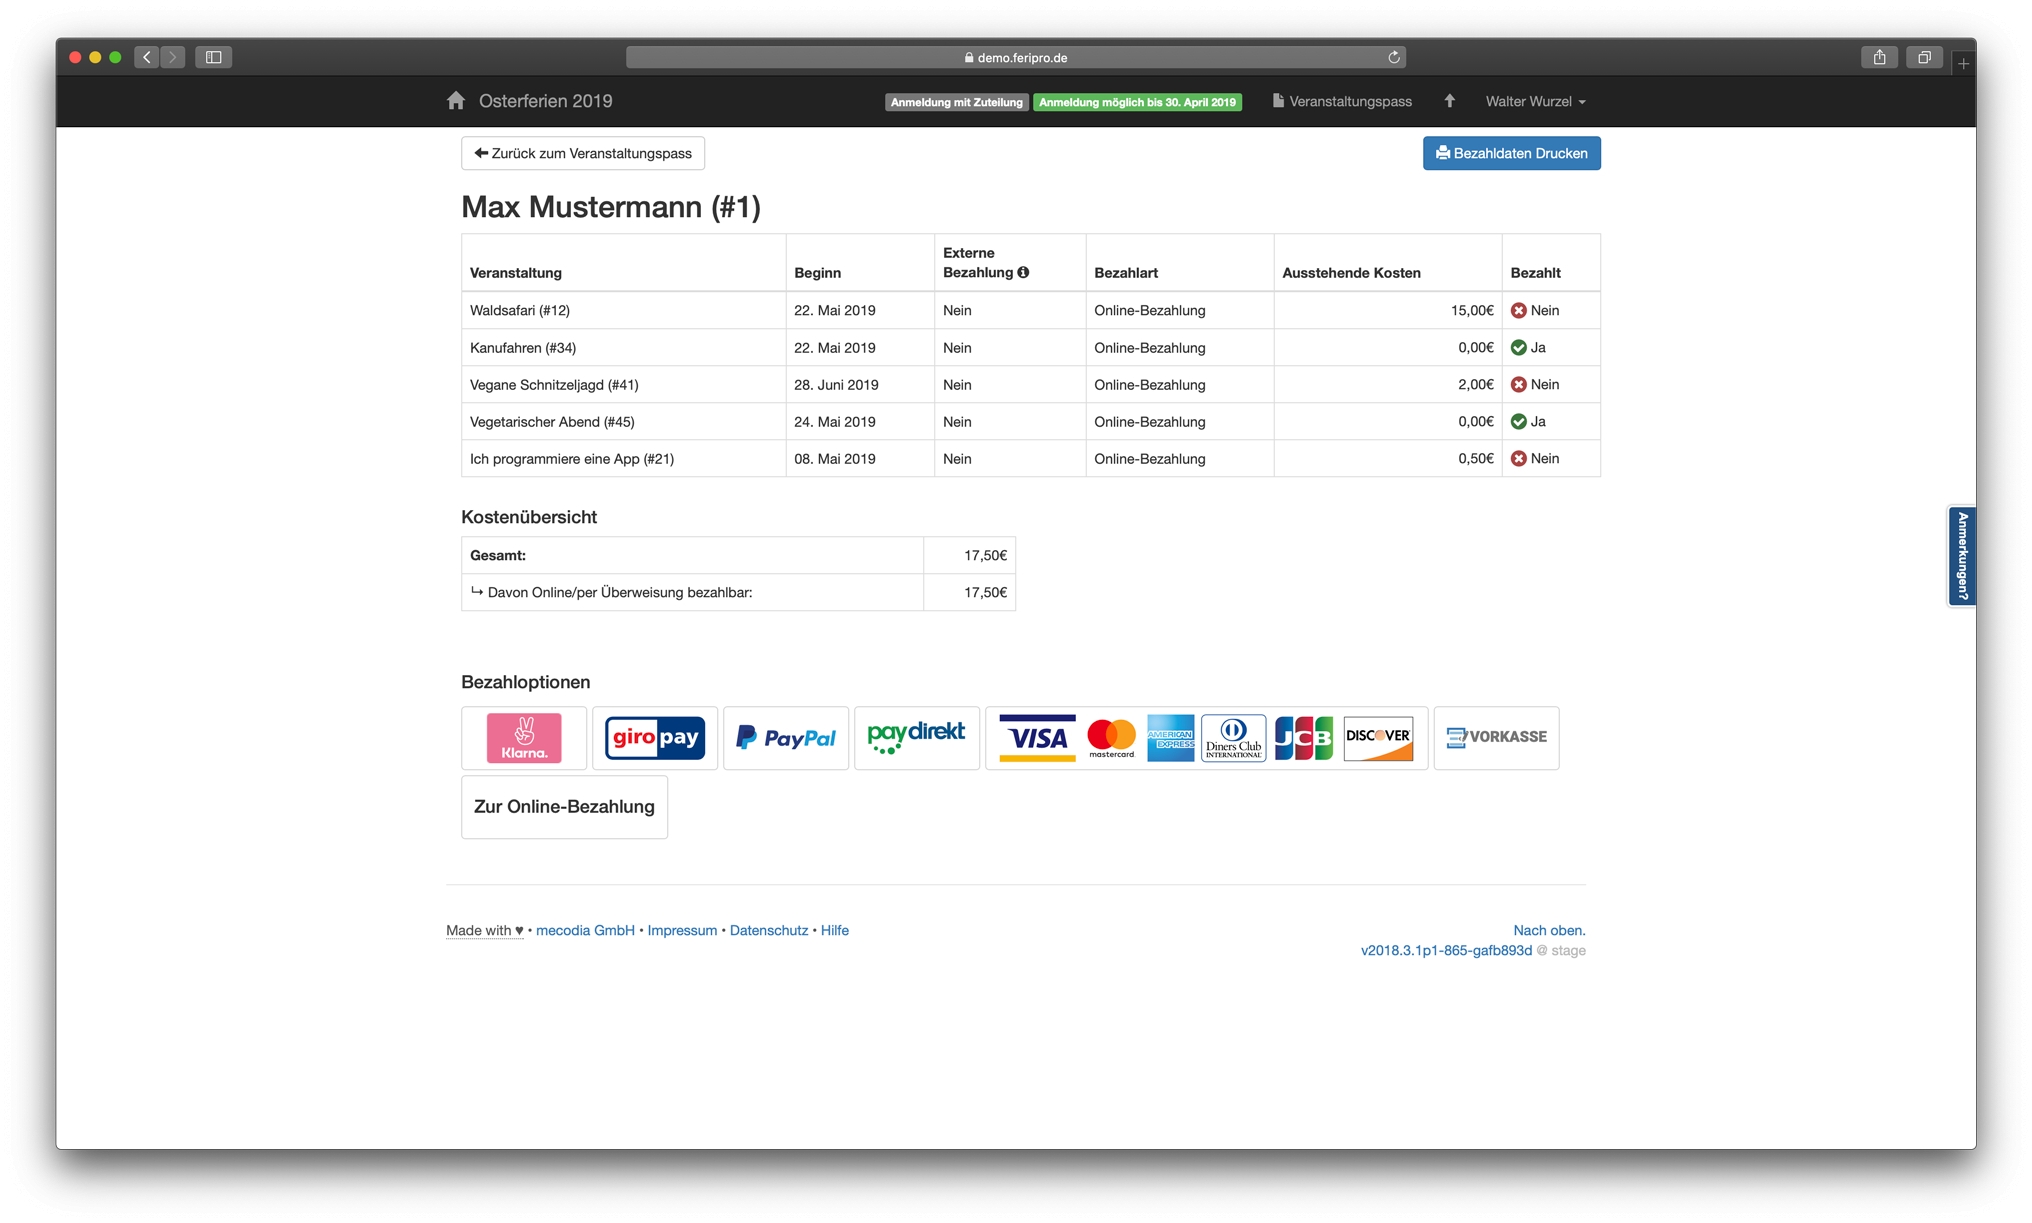Screen dimensions: 2032x1223
Task: Select the PayPal payment logo
Action: pos(786,738)
